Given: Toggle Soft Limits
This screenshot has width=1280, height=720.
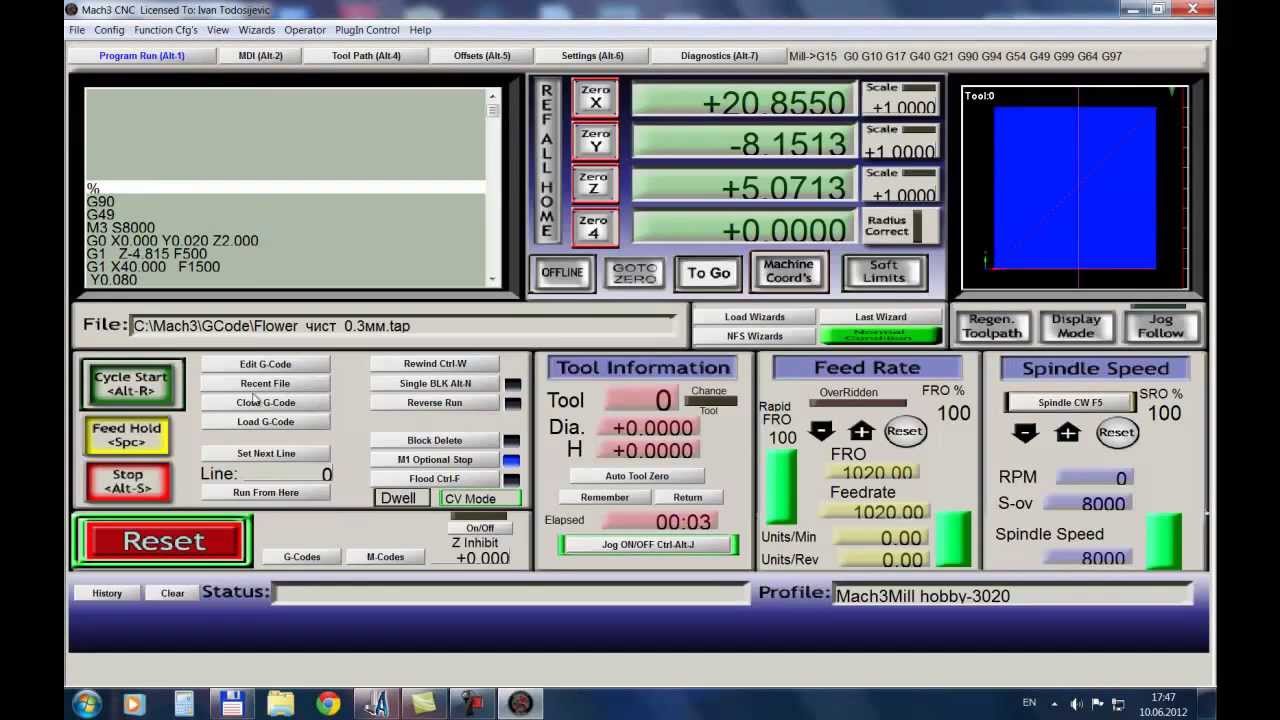Looking at the screenshot, I should 884,271.
